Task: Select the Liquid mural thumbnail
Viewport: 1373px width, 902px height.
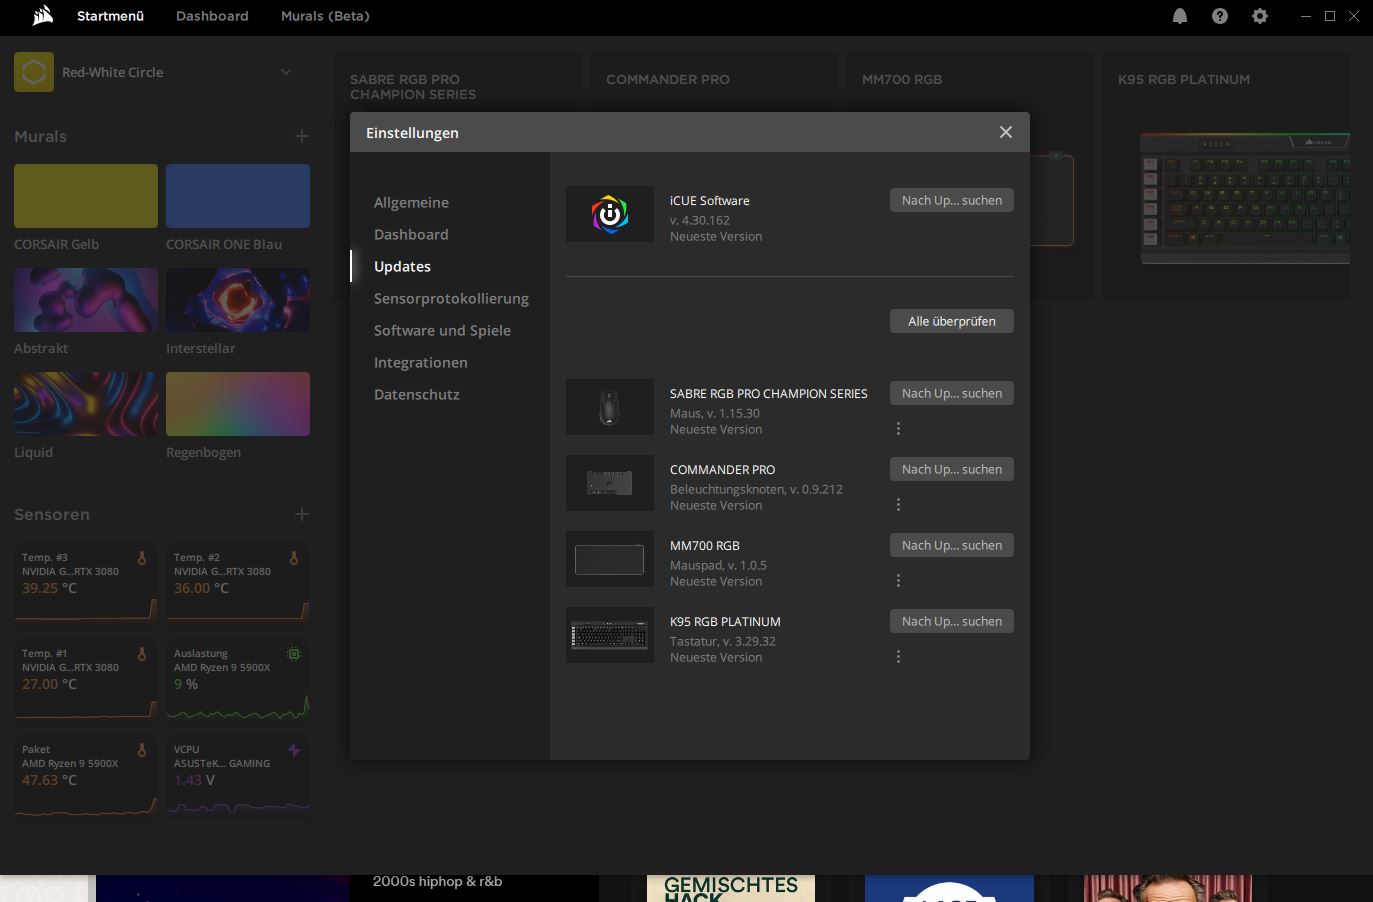Action: [86, 404]
